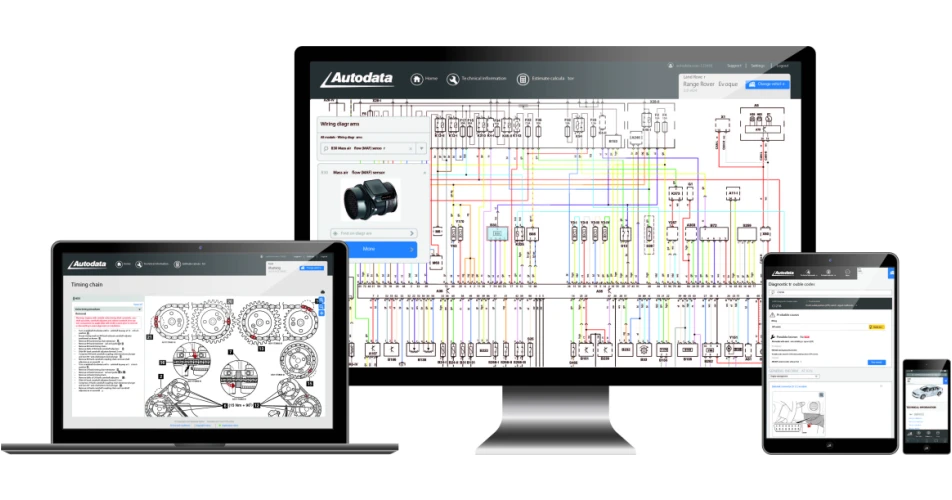The height and width of the screenshot is (500, 952).
Task: Open Estimate calculator icon on tablet header
Action: point(829,273)
